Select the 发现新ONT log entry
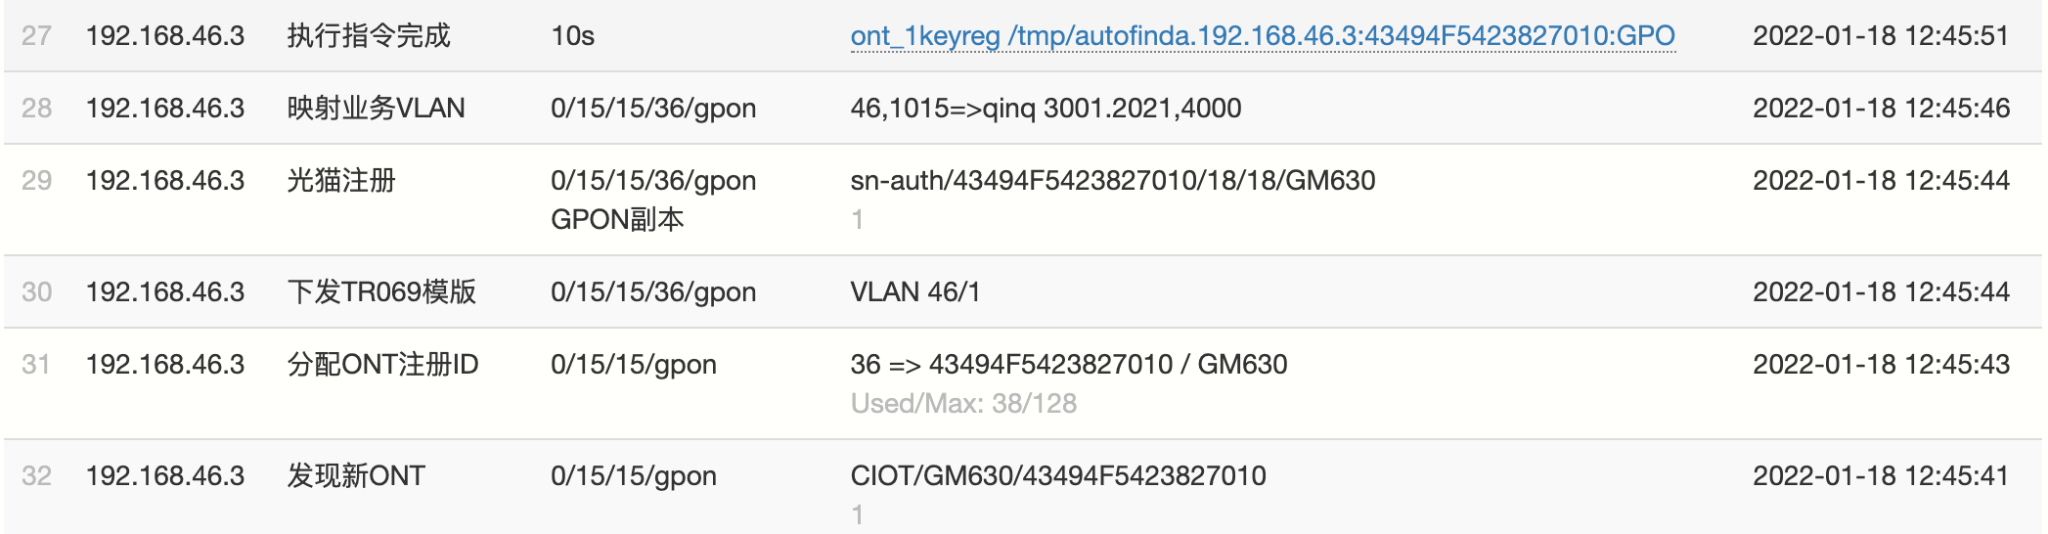The height and width of the screenshot is (534, 2048). coord(355,476)
